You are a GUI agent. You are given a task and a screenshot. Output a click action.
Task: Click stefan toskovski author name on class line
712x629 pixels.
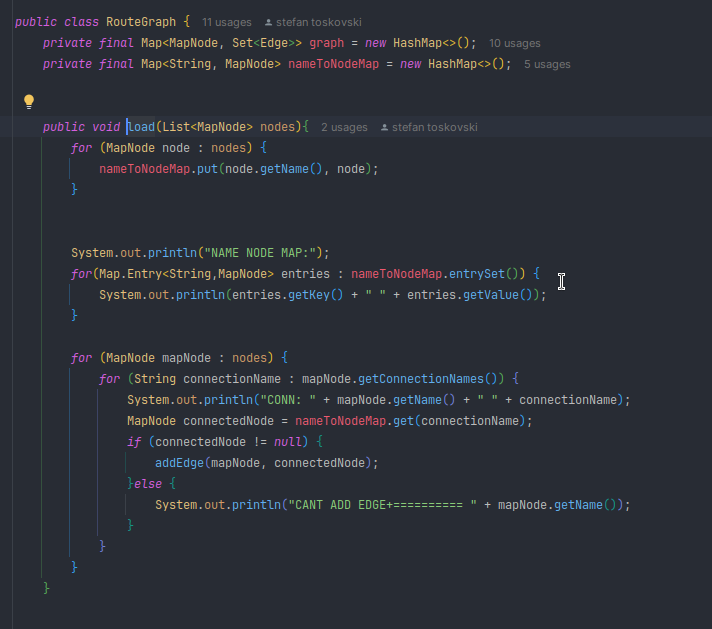coord(321,22)
